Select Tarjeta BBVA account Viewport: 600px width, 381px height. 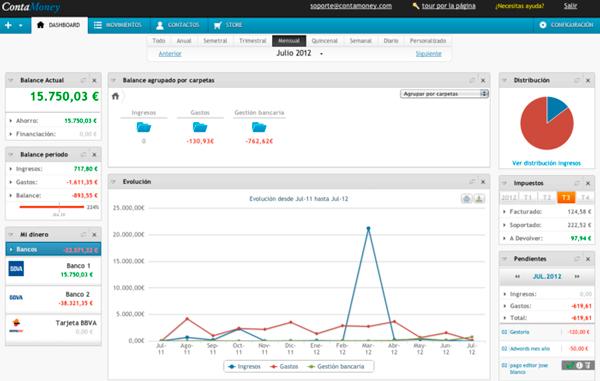pos(53,327)
